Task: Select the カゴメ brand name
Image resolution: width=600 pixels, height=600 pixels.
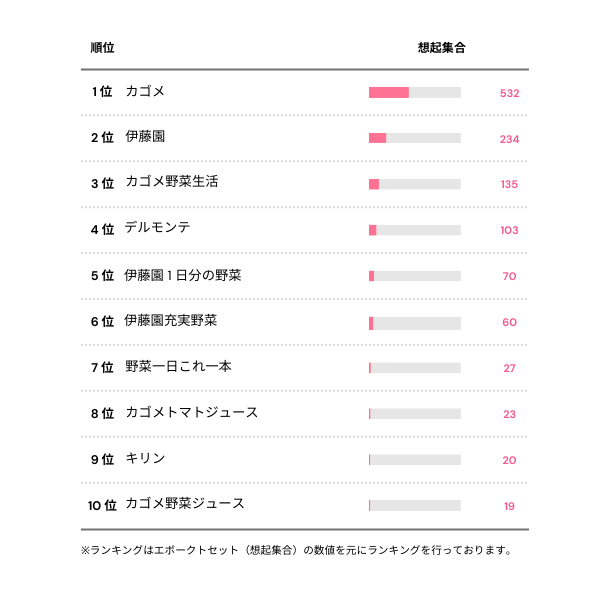Action: click(x=145, y=92)
